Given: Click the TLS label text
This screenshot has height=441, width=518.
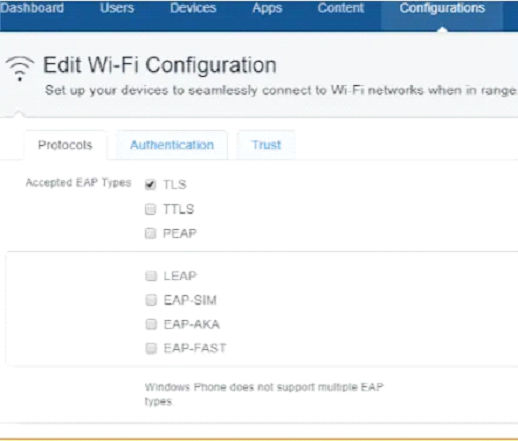Looking at the screenshot, I should (x=175, y=184).
